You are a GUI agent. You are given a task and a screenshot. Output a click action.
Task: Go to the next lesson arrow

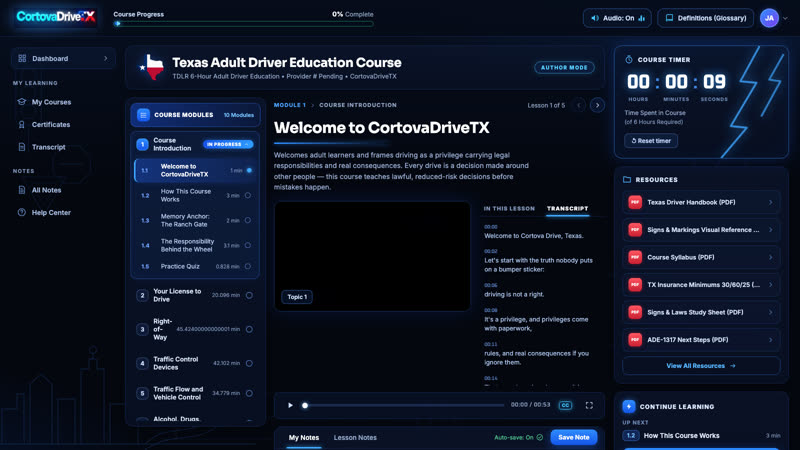[x=597, y=105]
